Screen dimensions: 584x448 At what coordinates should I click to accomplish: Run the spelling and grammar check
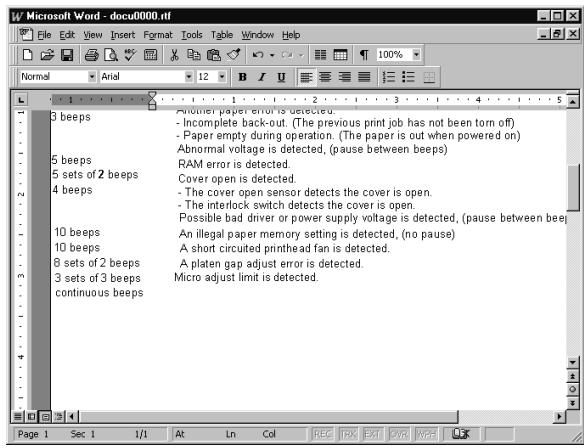point(130,55)
